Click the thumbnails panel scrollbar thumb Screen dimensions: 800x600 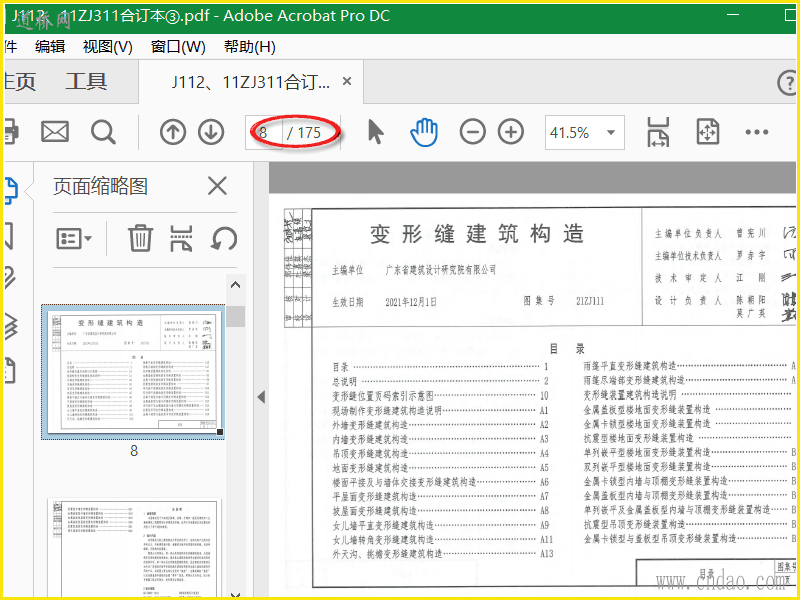(236, 316)
